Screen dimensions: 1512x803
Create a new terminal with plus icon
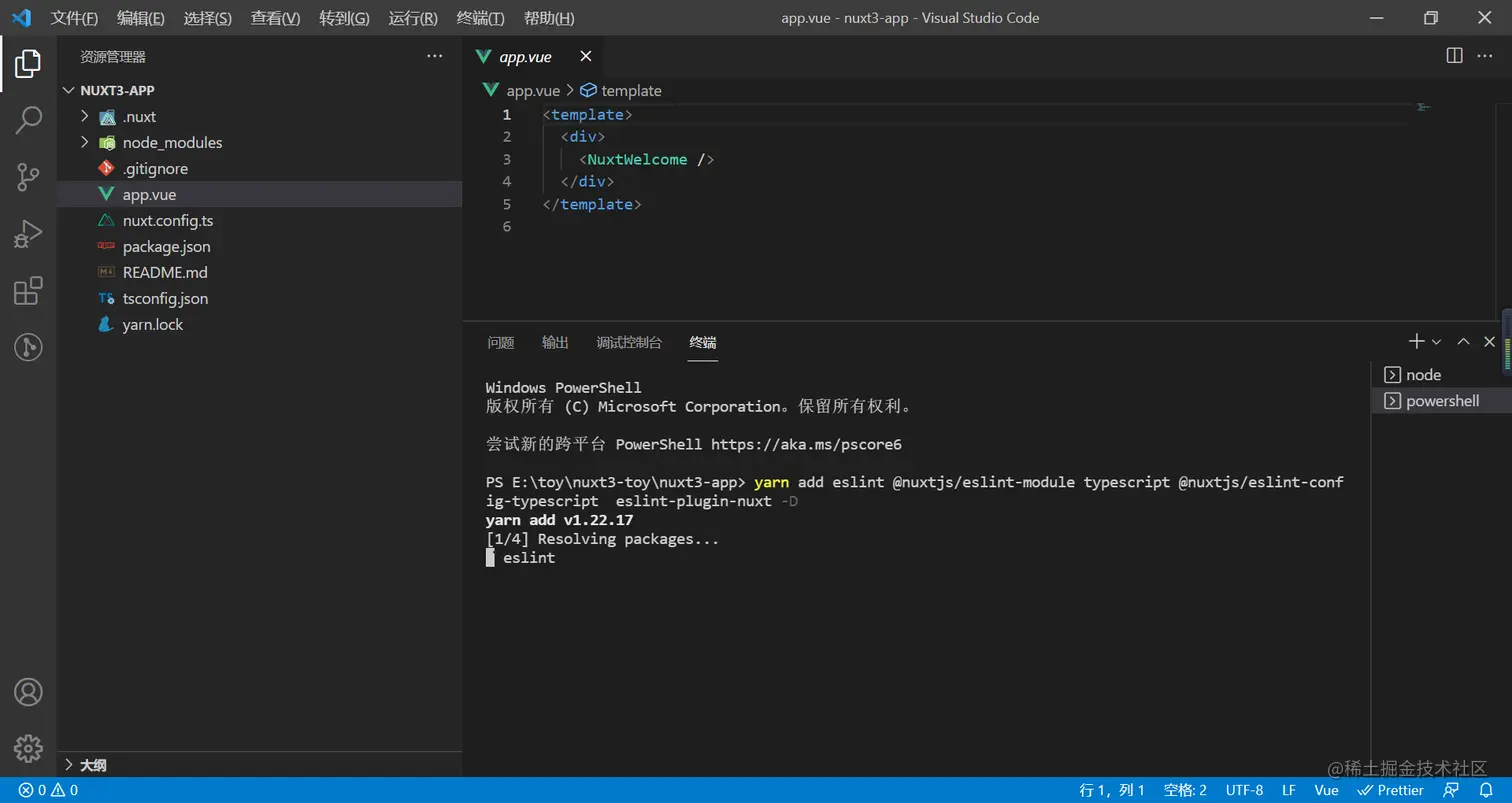(1416, 342)
